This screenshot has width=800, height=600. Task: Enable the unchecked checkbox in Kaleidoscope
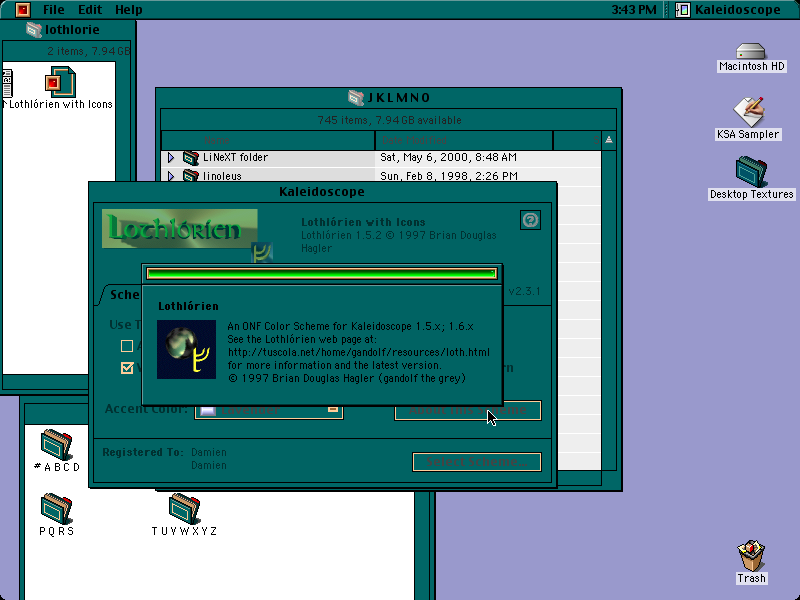point(127,346)
